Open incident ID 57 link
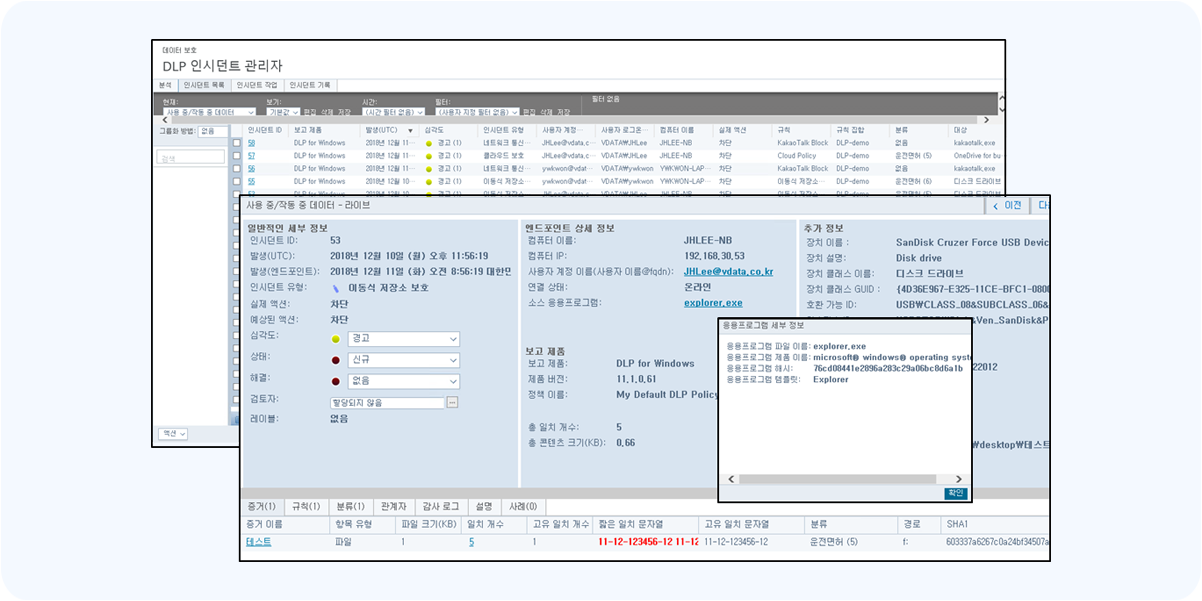Image resolution: width=1202 pixels, height=601 pixels. [x=252, y=156]
